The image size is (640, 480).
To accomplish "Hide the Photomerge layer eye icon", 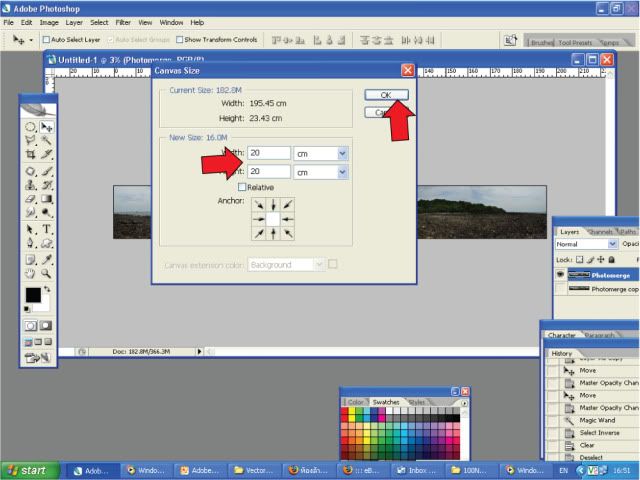I will click(560, 275).
